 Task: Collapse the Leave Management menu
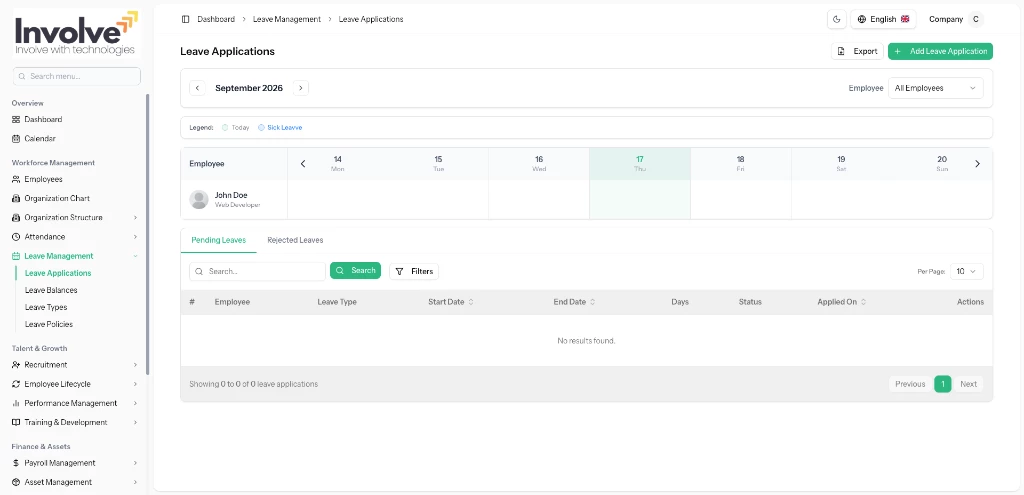tap(75, 256)
